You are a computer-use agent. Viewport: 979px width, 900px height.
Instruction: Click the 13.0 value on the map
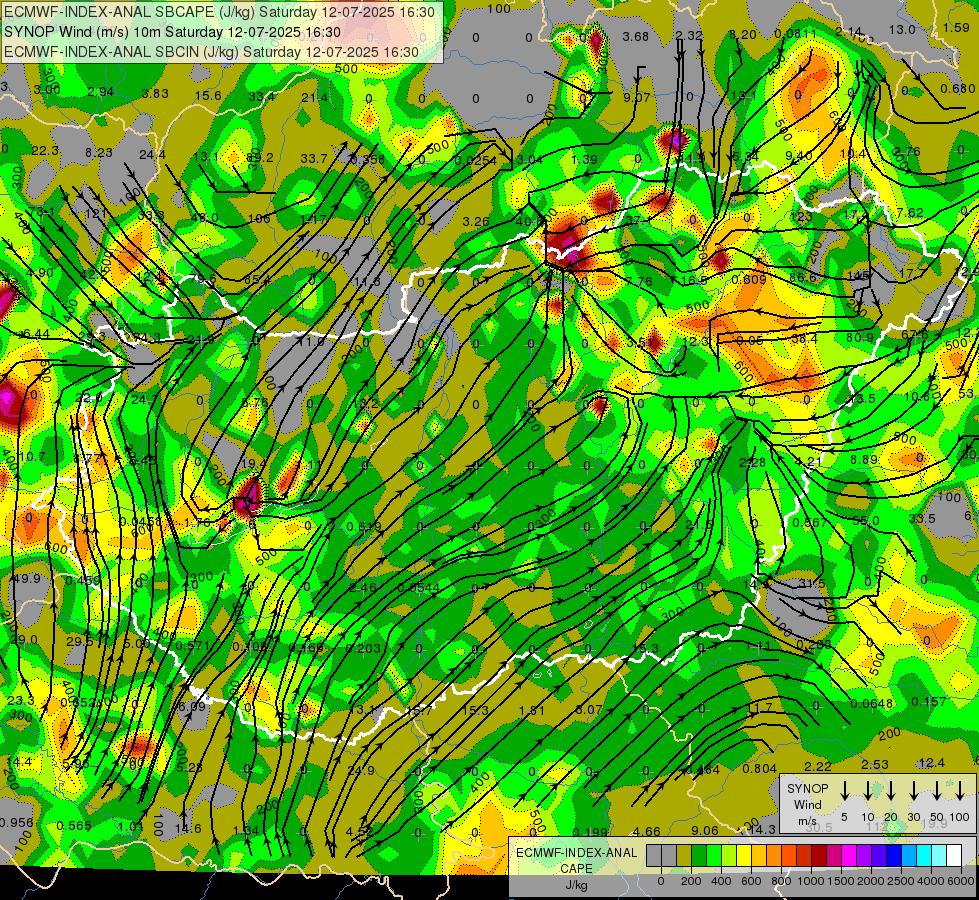click(x=902, y=29)
